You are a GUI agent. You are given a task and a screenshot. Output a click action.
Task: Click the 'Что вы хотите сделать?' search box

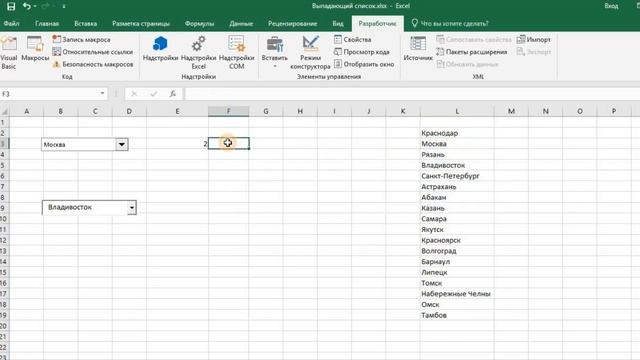pos(451,24)
